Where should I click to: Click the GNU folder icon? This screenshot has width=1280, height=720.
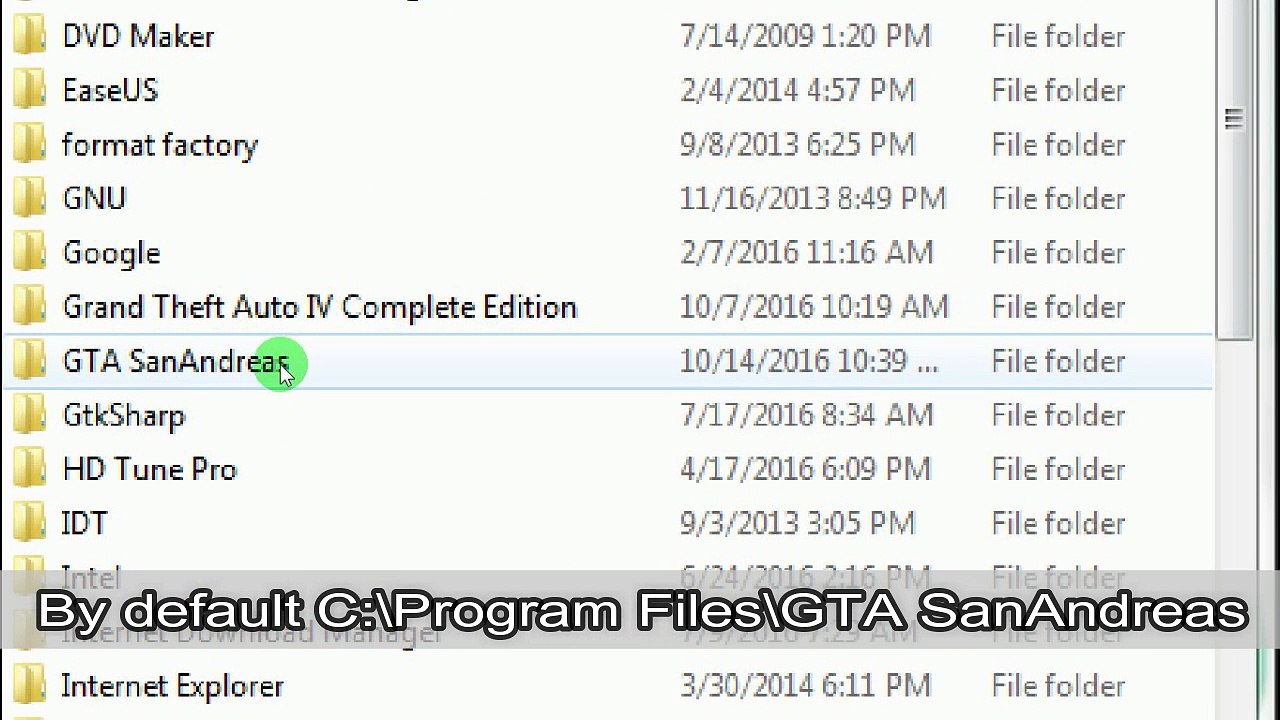click(x=29, y=198)
